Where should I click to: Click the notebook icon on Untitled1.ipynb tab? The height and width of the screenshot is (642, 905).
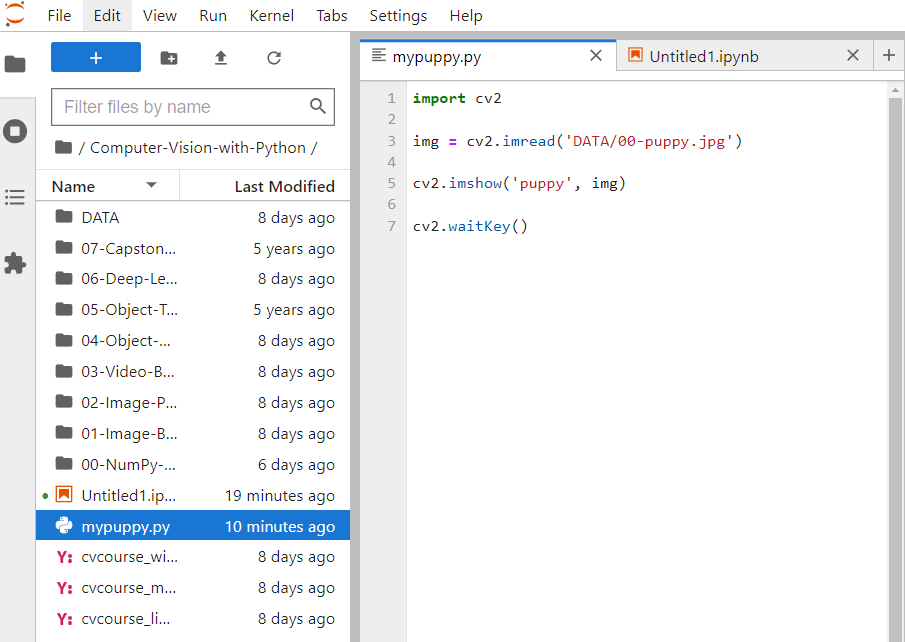[x=635, y=55]
